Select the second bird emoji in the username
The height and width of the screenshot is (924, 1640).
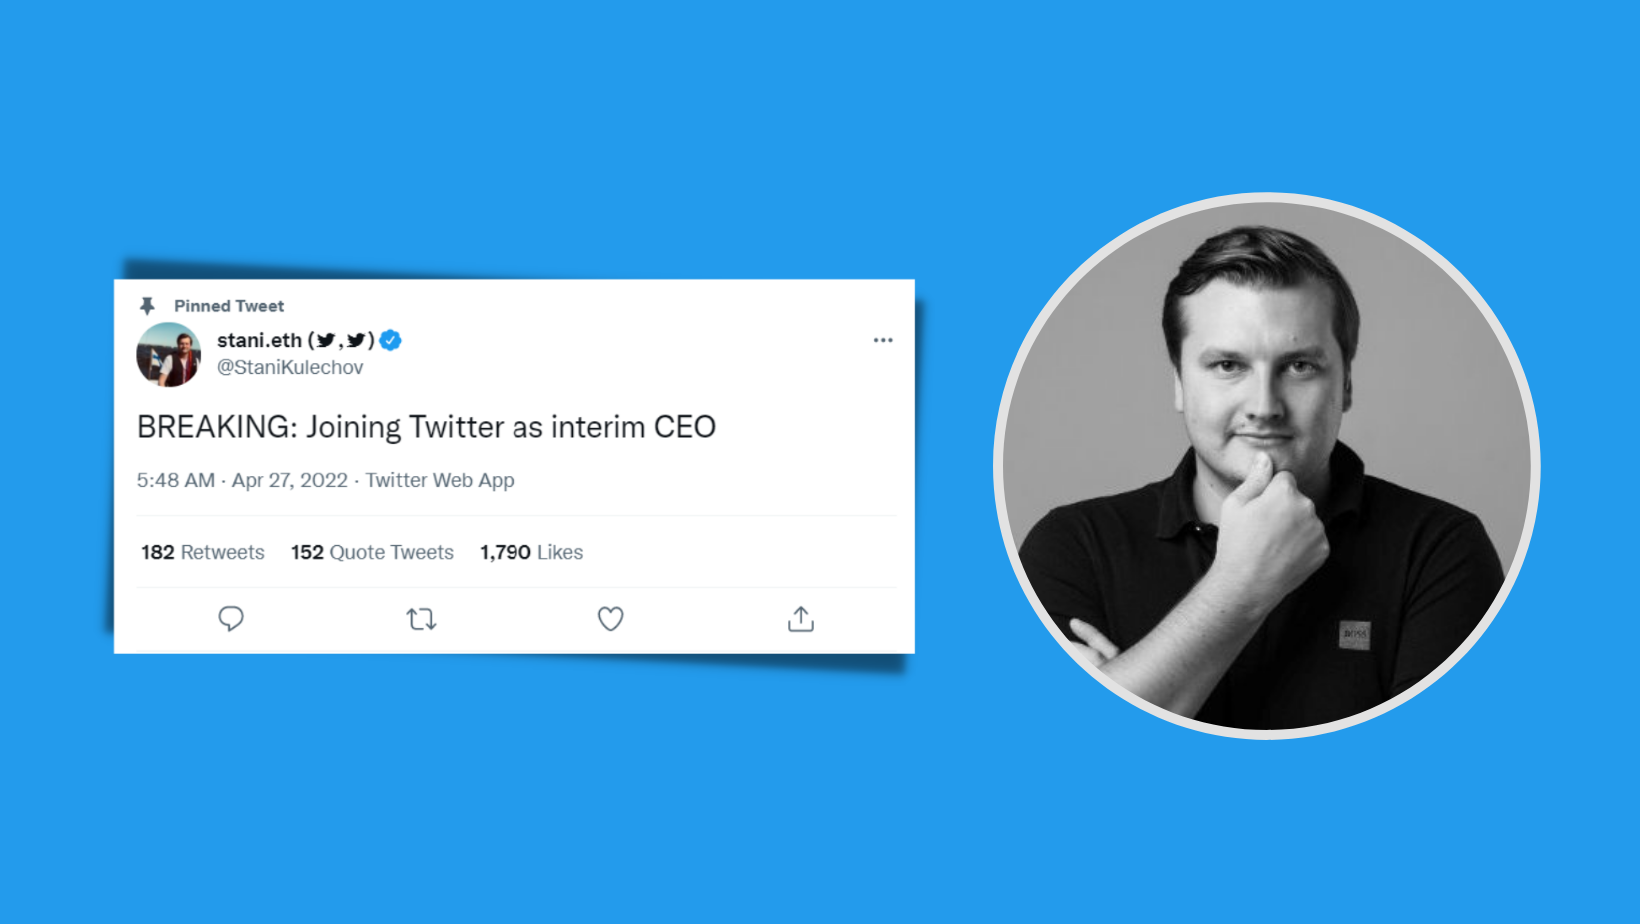(357, 340)
